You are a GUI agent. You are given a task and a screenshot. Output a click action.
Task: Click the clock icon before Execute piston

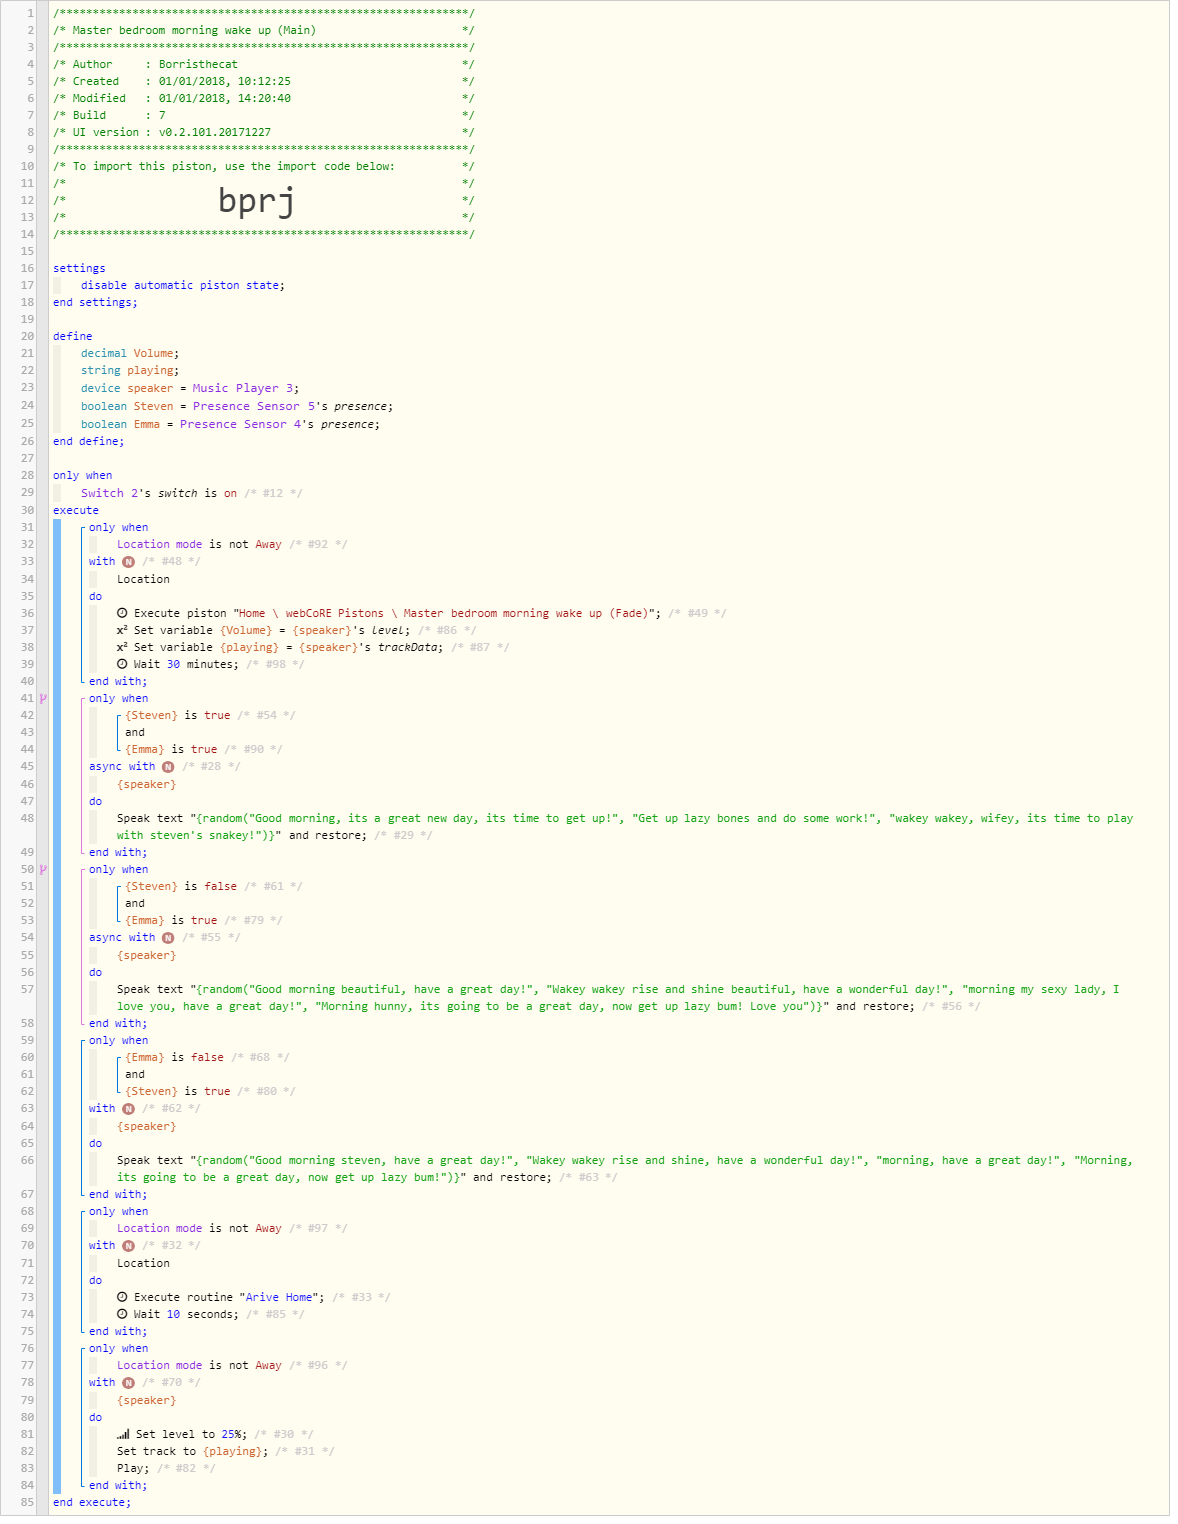(x=122, y=613)
